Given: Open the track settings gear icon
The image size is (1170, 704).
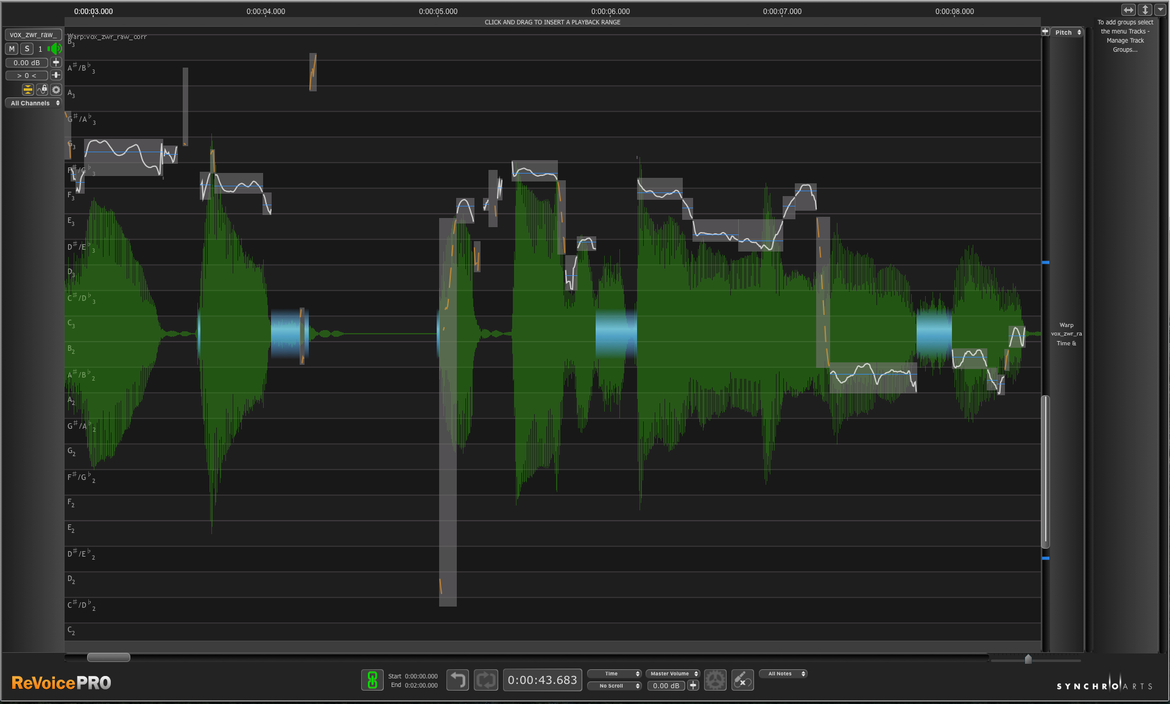Looking at the screenshot, I should pos(56,90).
